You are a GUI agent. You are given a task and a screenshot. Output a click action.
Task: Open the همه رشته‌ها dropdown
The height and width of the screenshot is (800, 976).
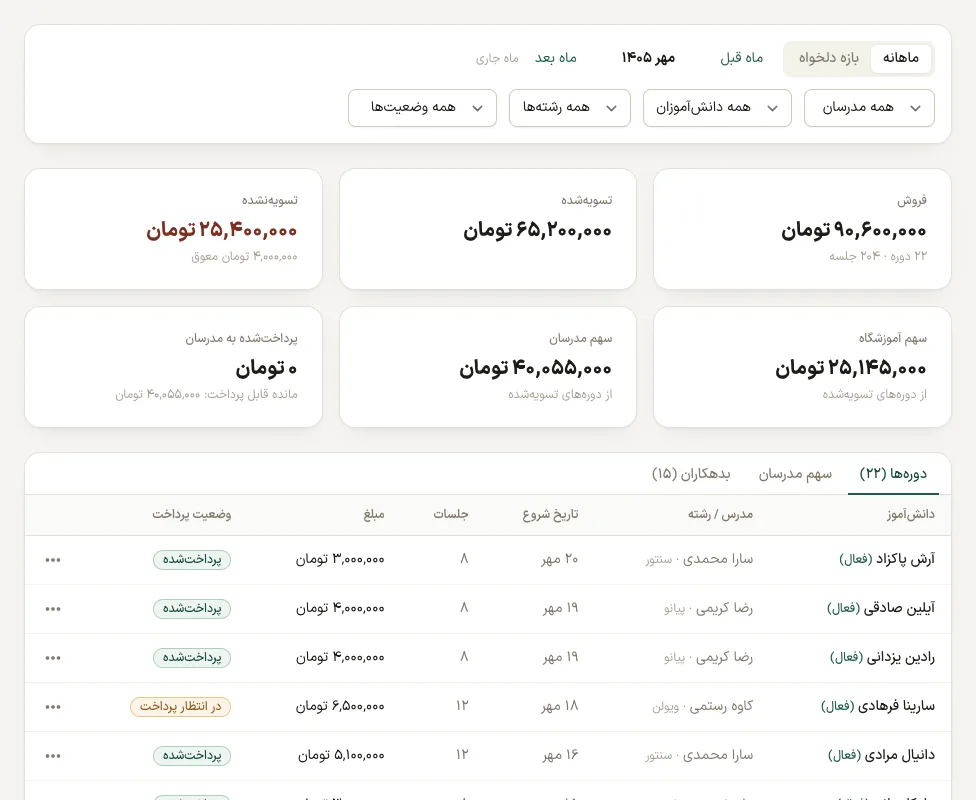570,108
